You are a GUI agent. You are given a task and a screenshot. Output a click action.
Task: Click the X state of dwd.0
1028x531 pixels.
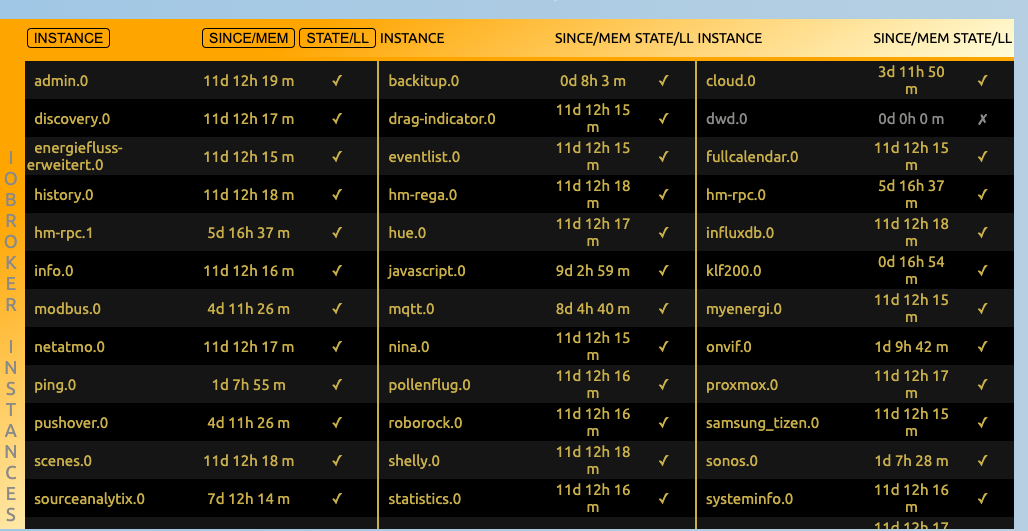[982, 119]
